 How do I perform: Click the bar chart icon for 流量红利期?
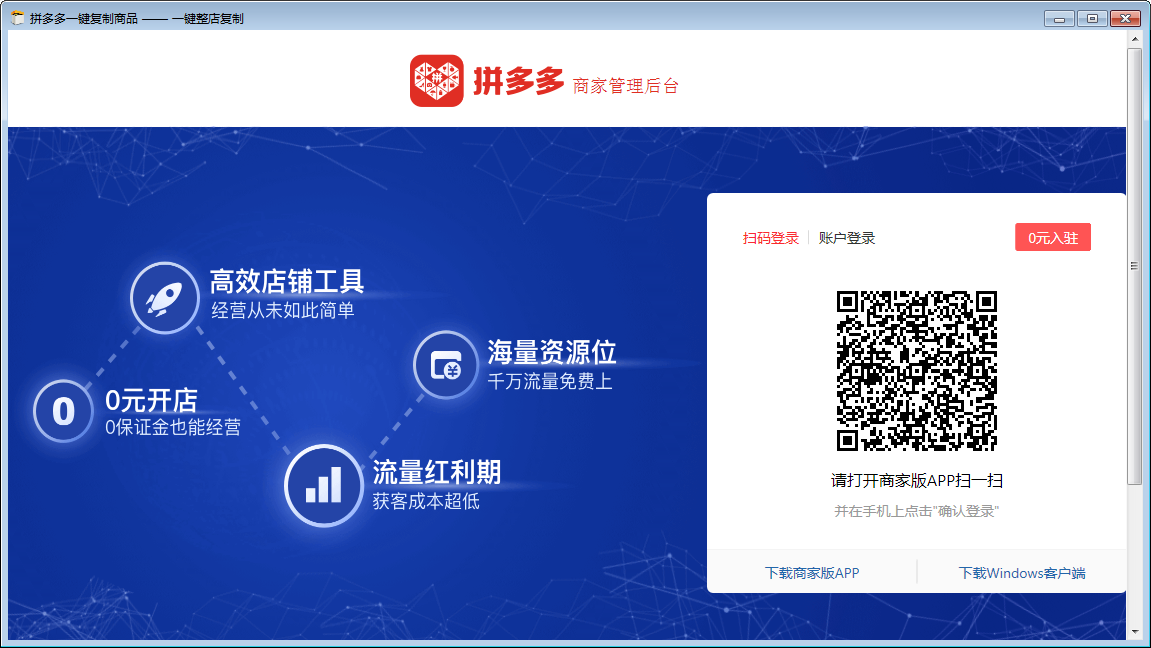pyautogui.click(x=324, y=485)
